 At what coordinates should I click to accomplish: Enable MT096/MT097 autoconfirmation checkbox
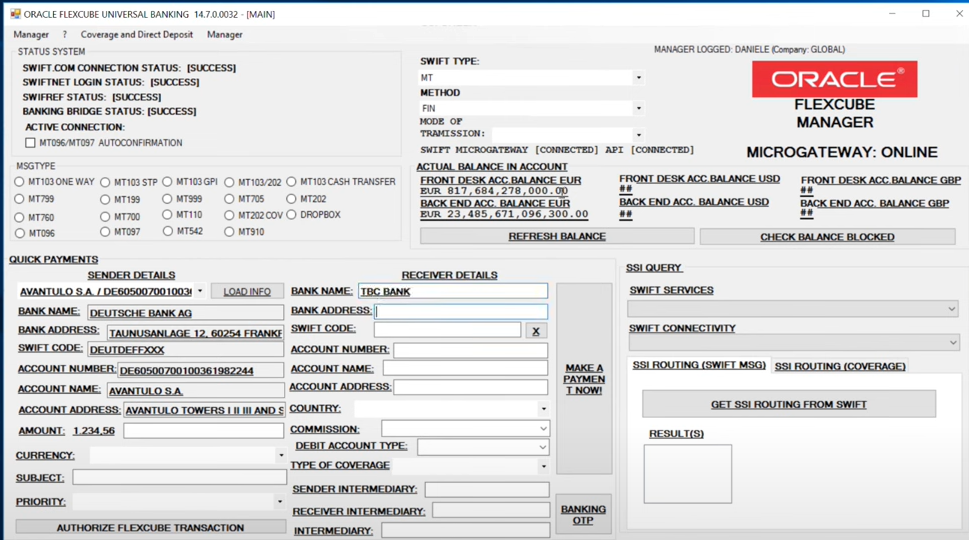tap(30, 143)
